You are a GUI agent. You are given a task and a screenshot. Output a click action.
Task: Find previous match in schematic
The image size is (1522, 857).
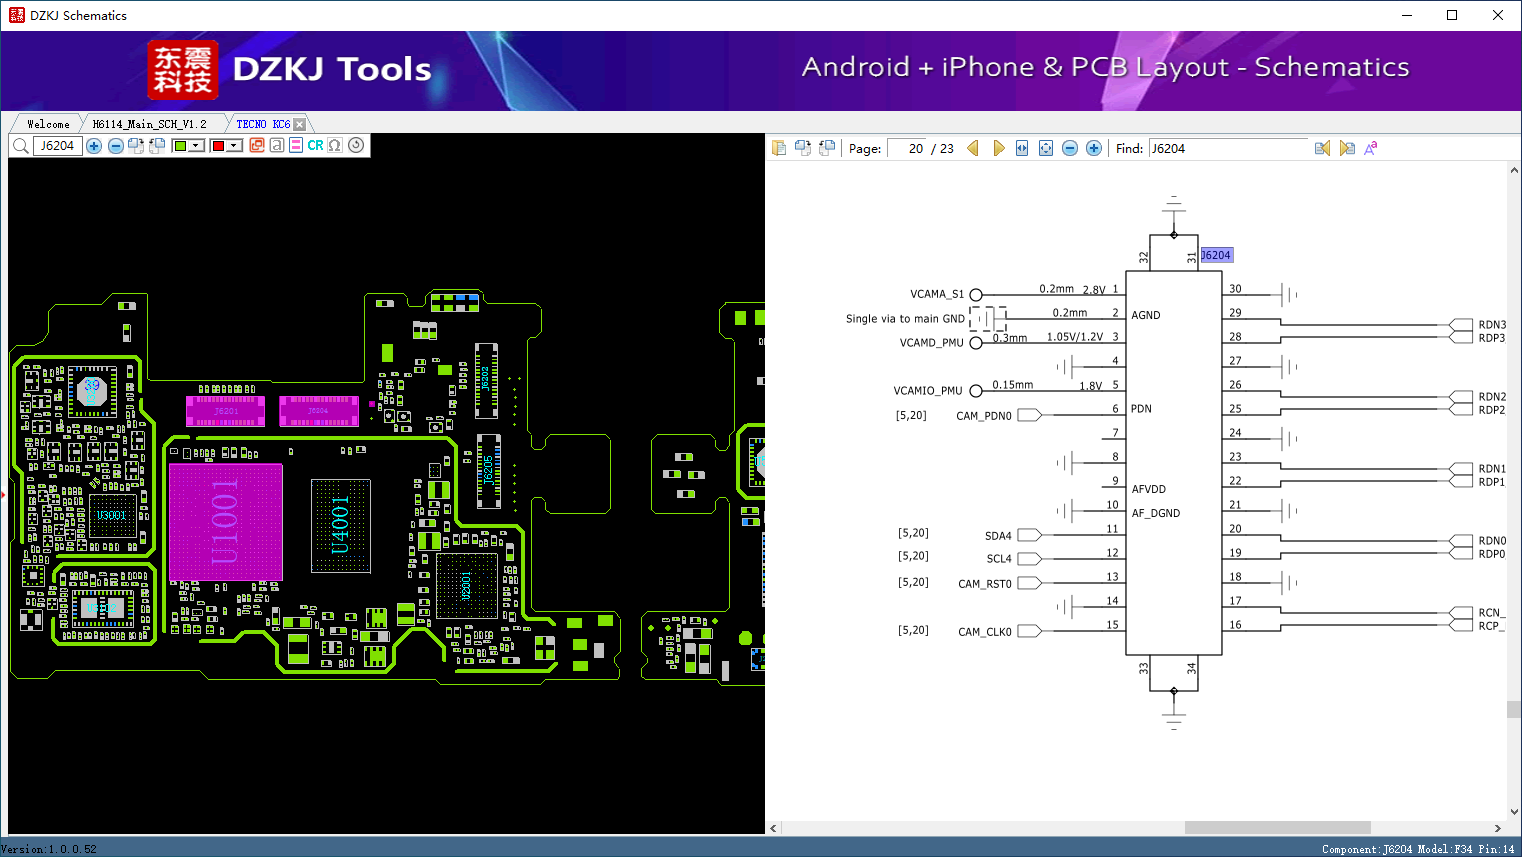1322,148
